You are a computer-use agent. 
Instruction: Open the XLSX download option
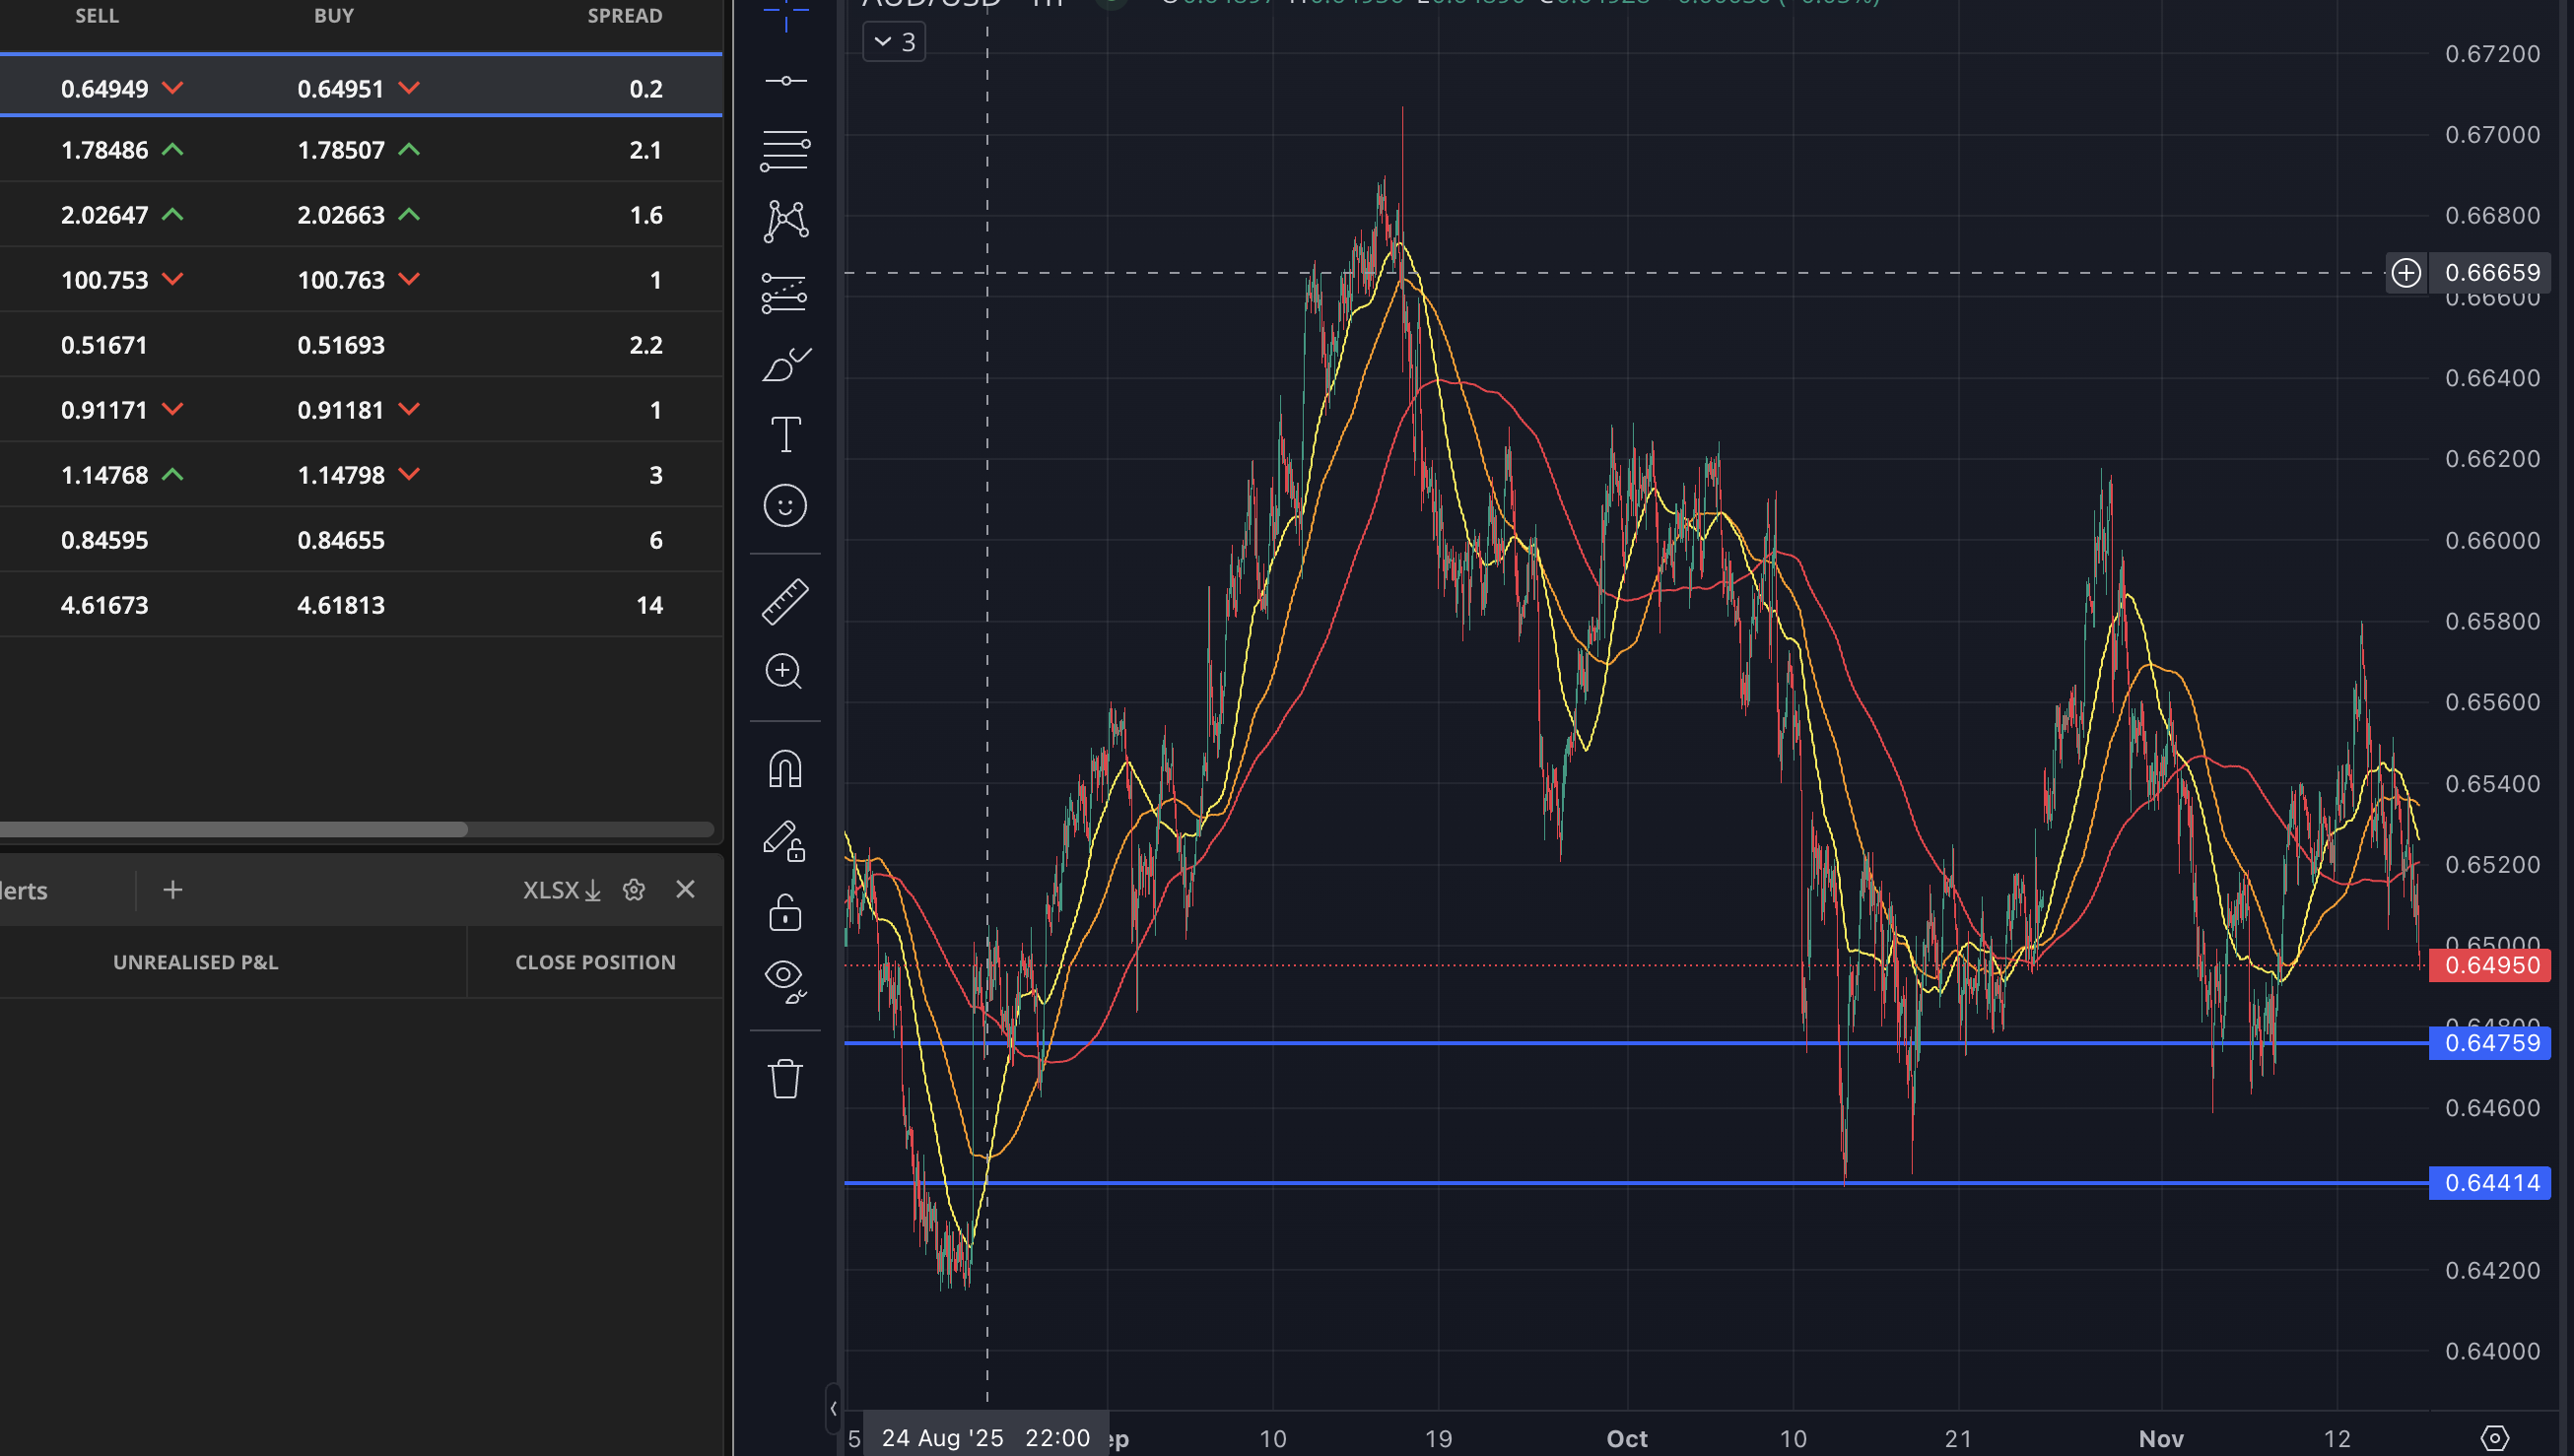tap(561, 890)
